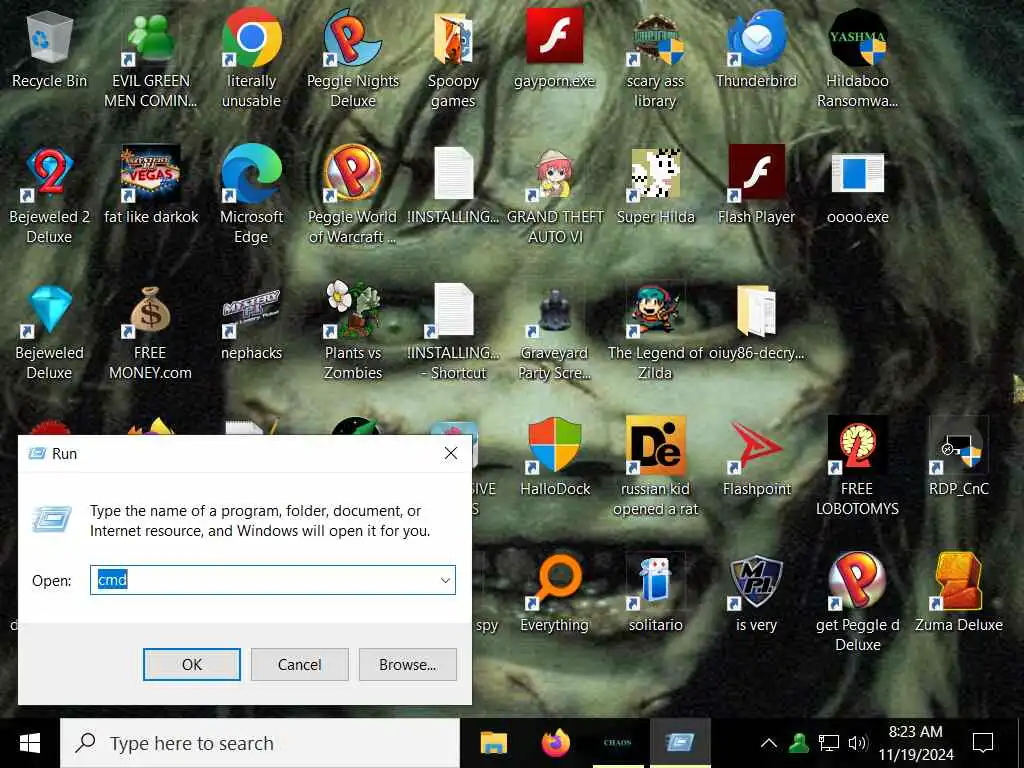
Task: Click Cancel in the Run dialog
Action: (300, 664)
